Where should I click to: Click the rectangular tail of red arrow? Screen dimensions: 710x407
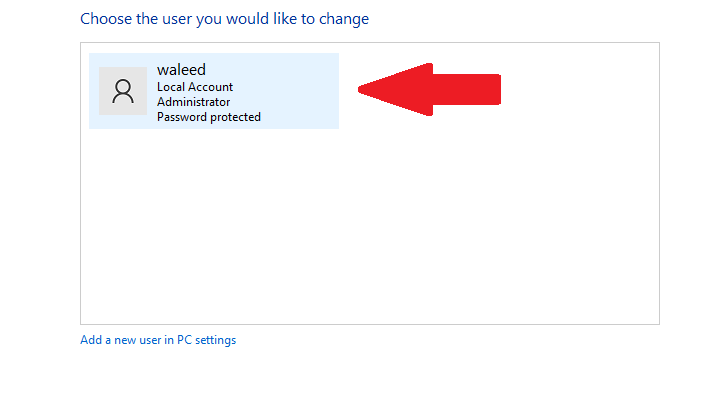coord(467,90)
